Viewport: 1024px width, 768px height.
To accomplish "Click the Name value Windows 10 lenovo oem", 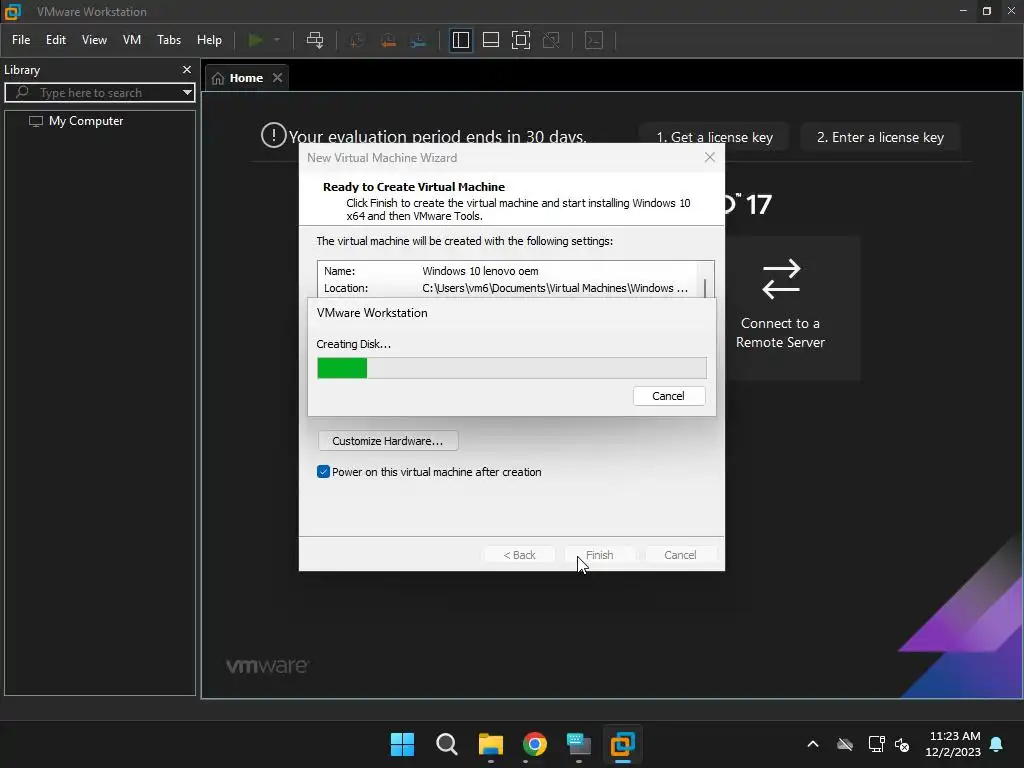I will 480,271.
